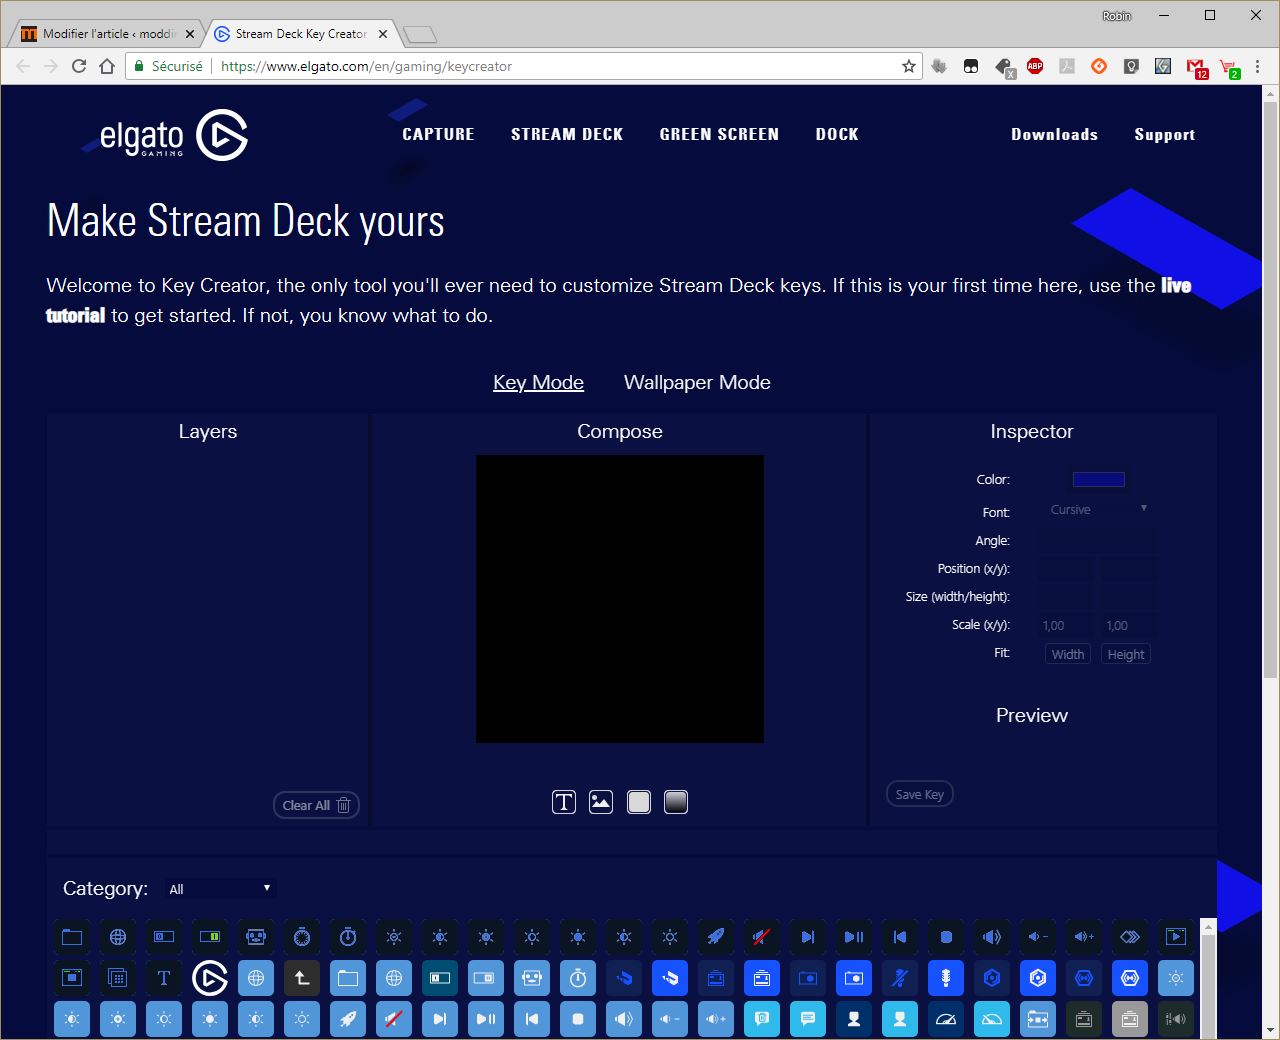The width and height of the screenshot is (1280, 1040).
Task: Pick the dark folder icon in the gallery
Action: tap(72, 937)
